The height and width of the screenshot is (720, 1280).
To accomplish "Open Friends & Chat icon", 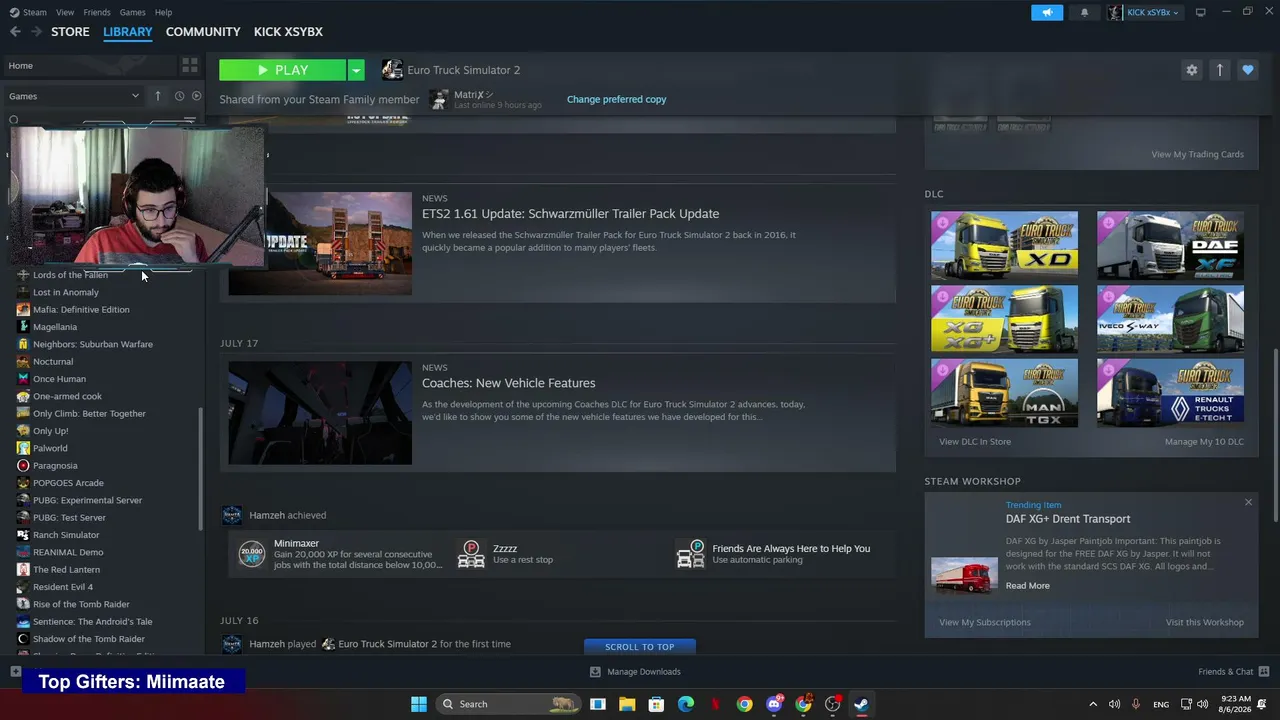I will [x=1264, y=672].
